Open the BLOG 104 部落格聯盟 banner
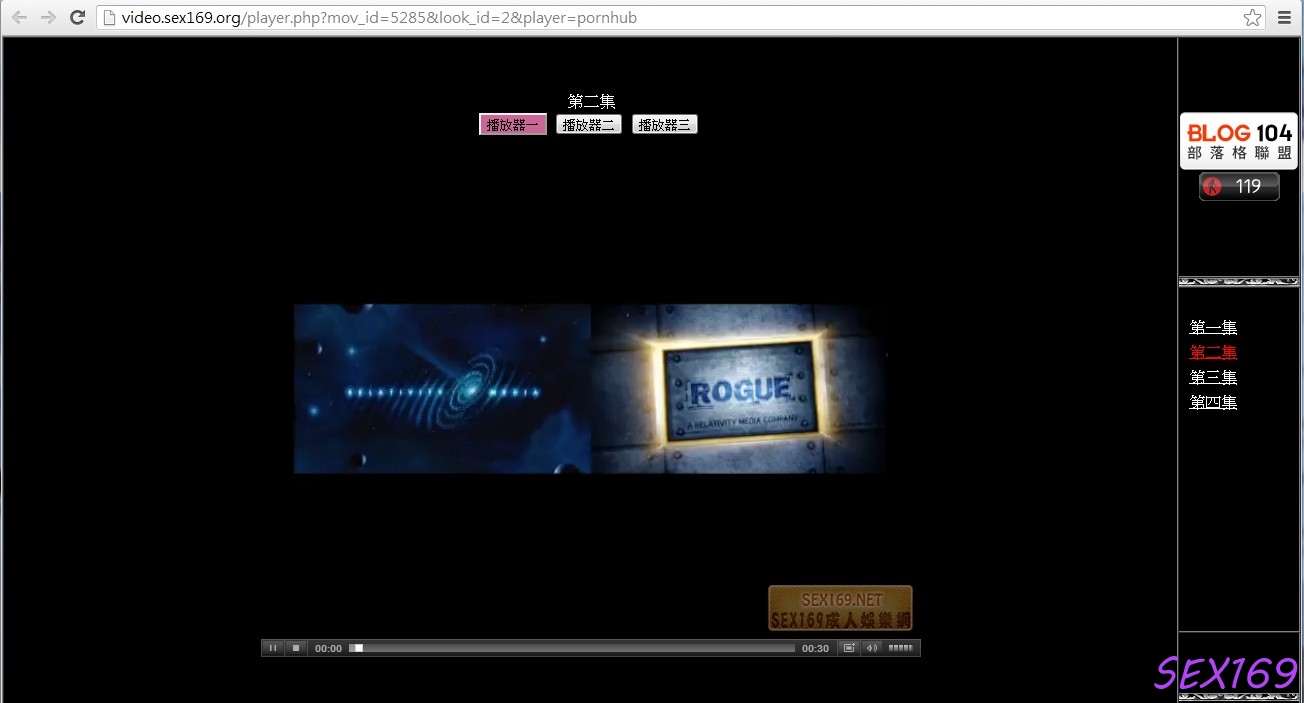Screen dimensions: 1304x703 tap(1239, 141)
